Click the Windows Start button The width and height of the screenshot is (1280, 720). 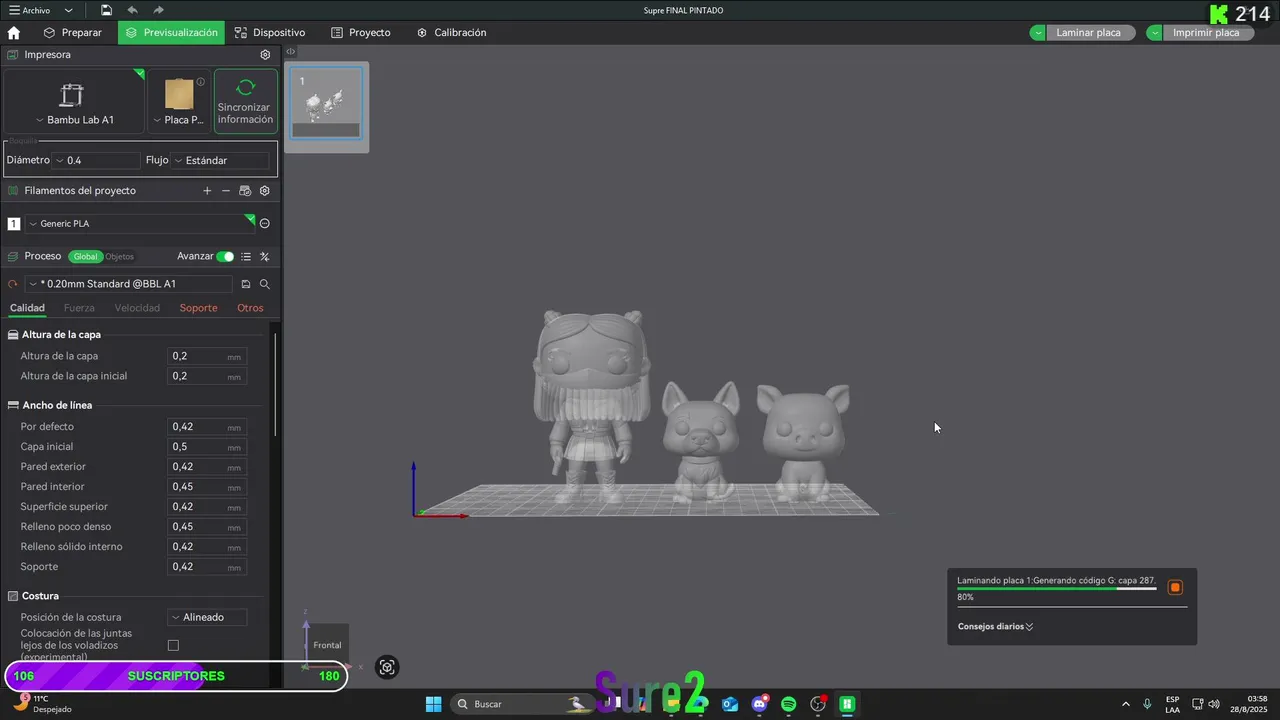pos(433,704)
